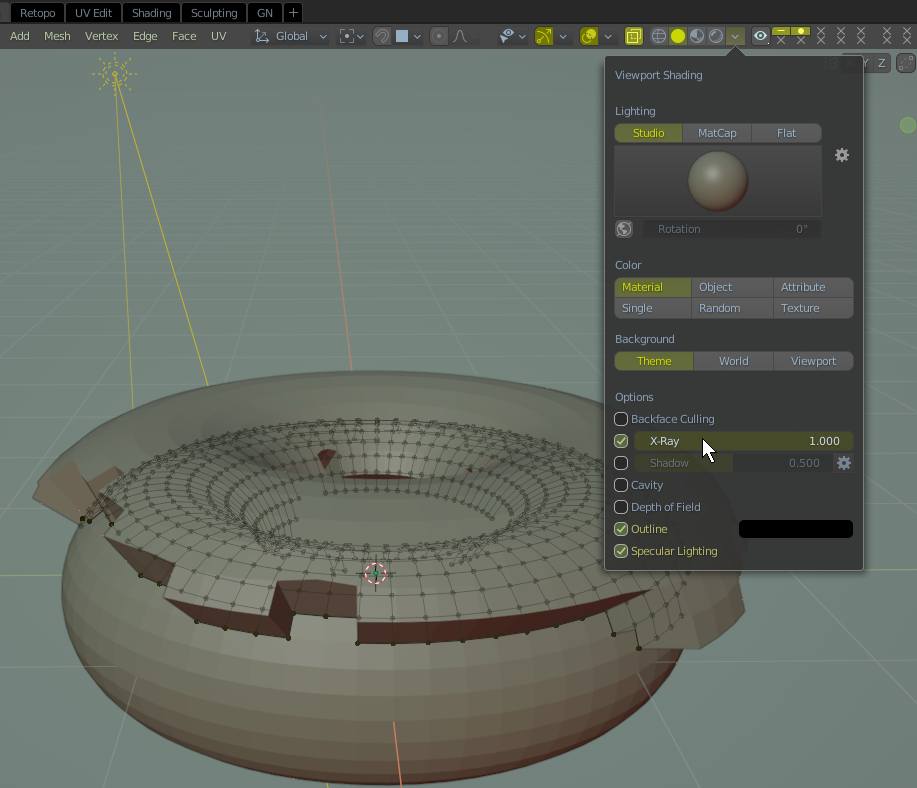Screen dimensions: 917x788
Task: Enable proportional editing icon
Action: click(x=438, y=36)
